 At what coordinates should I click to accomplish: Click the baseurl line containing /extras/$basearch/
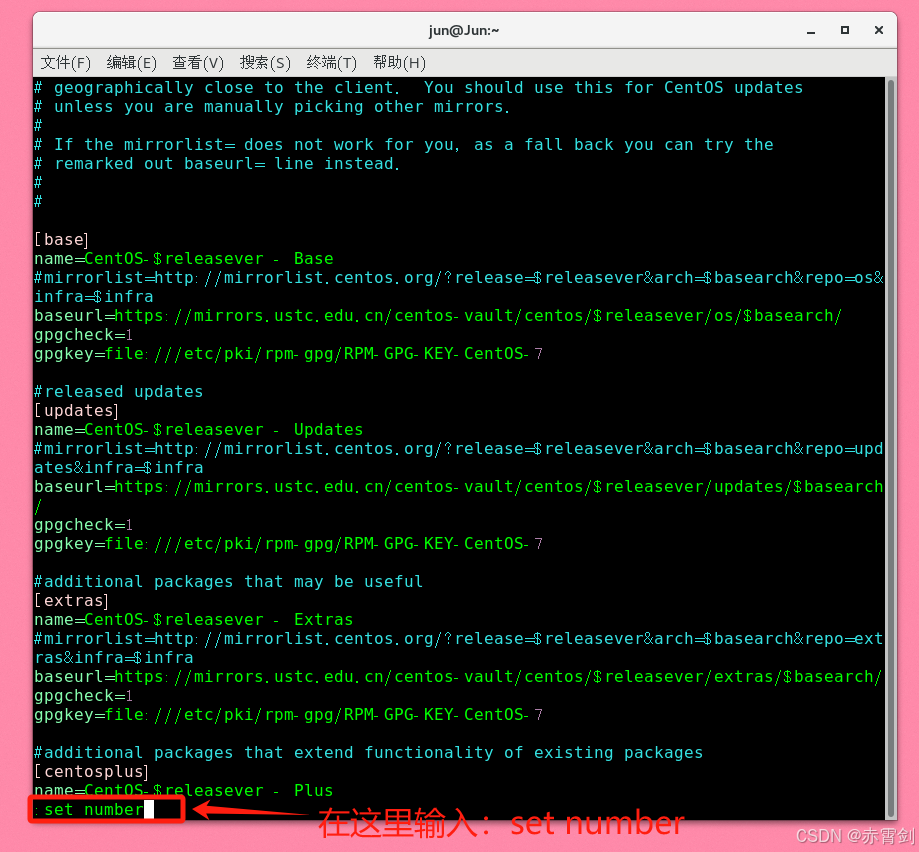458,677
